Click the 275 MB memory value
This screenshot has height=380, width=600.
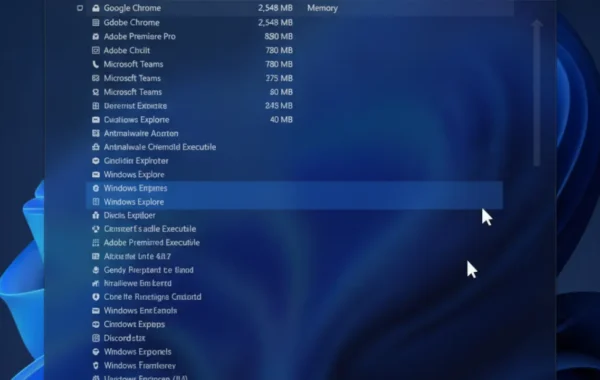279,78
